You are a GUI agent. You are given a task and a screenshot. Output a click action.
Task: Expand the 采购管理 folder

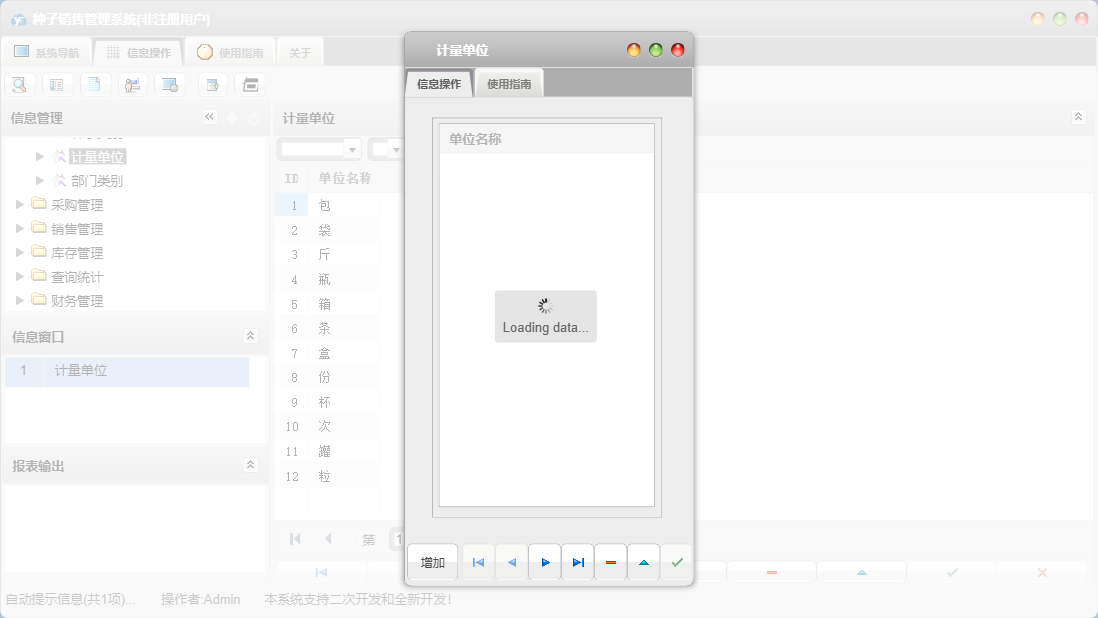coord(22,205)
